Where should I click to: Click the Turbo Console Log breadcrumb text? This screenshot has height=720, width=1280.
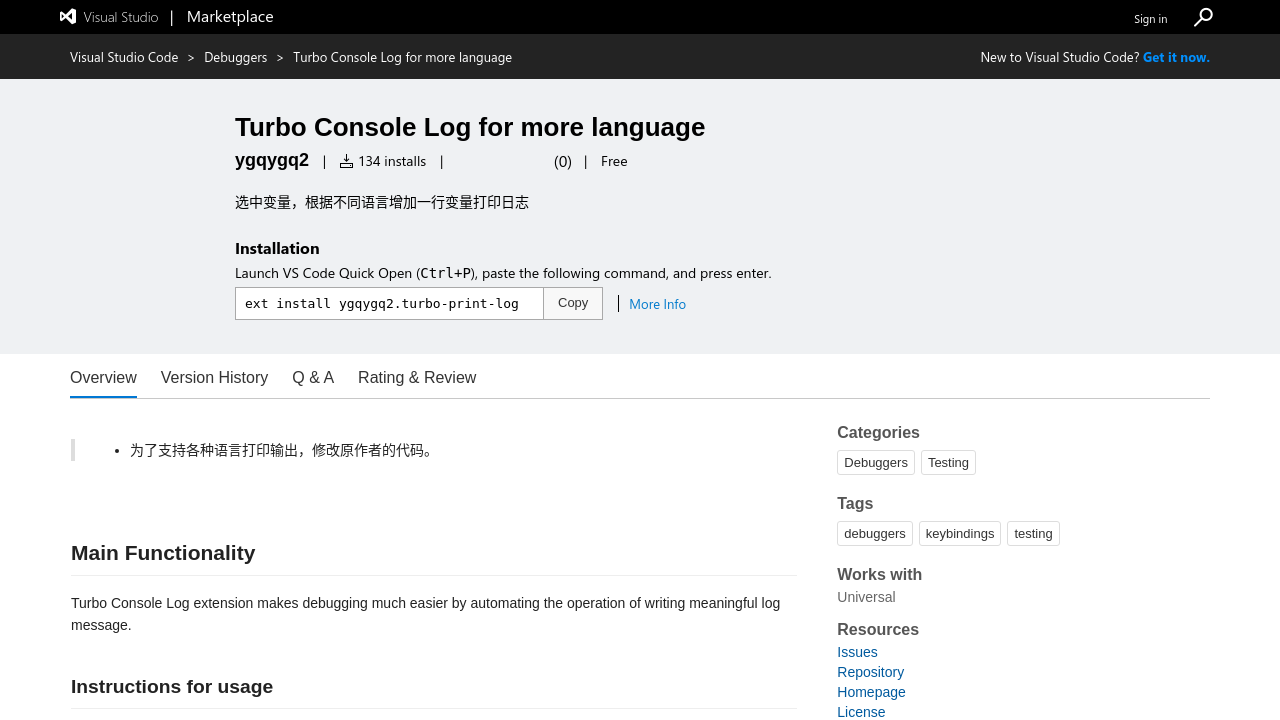click(x=402, y=57)
